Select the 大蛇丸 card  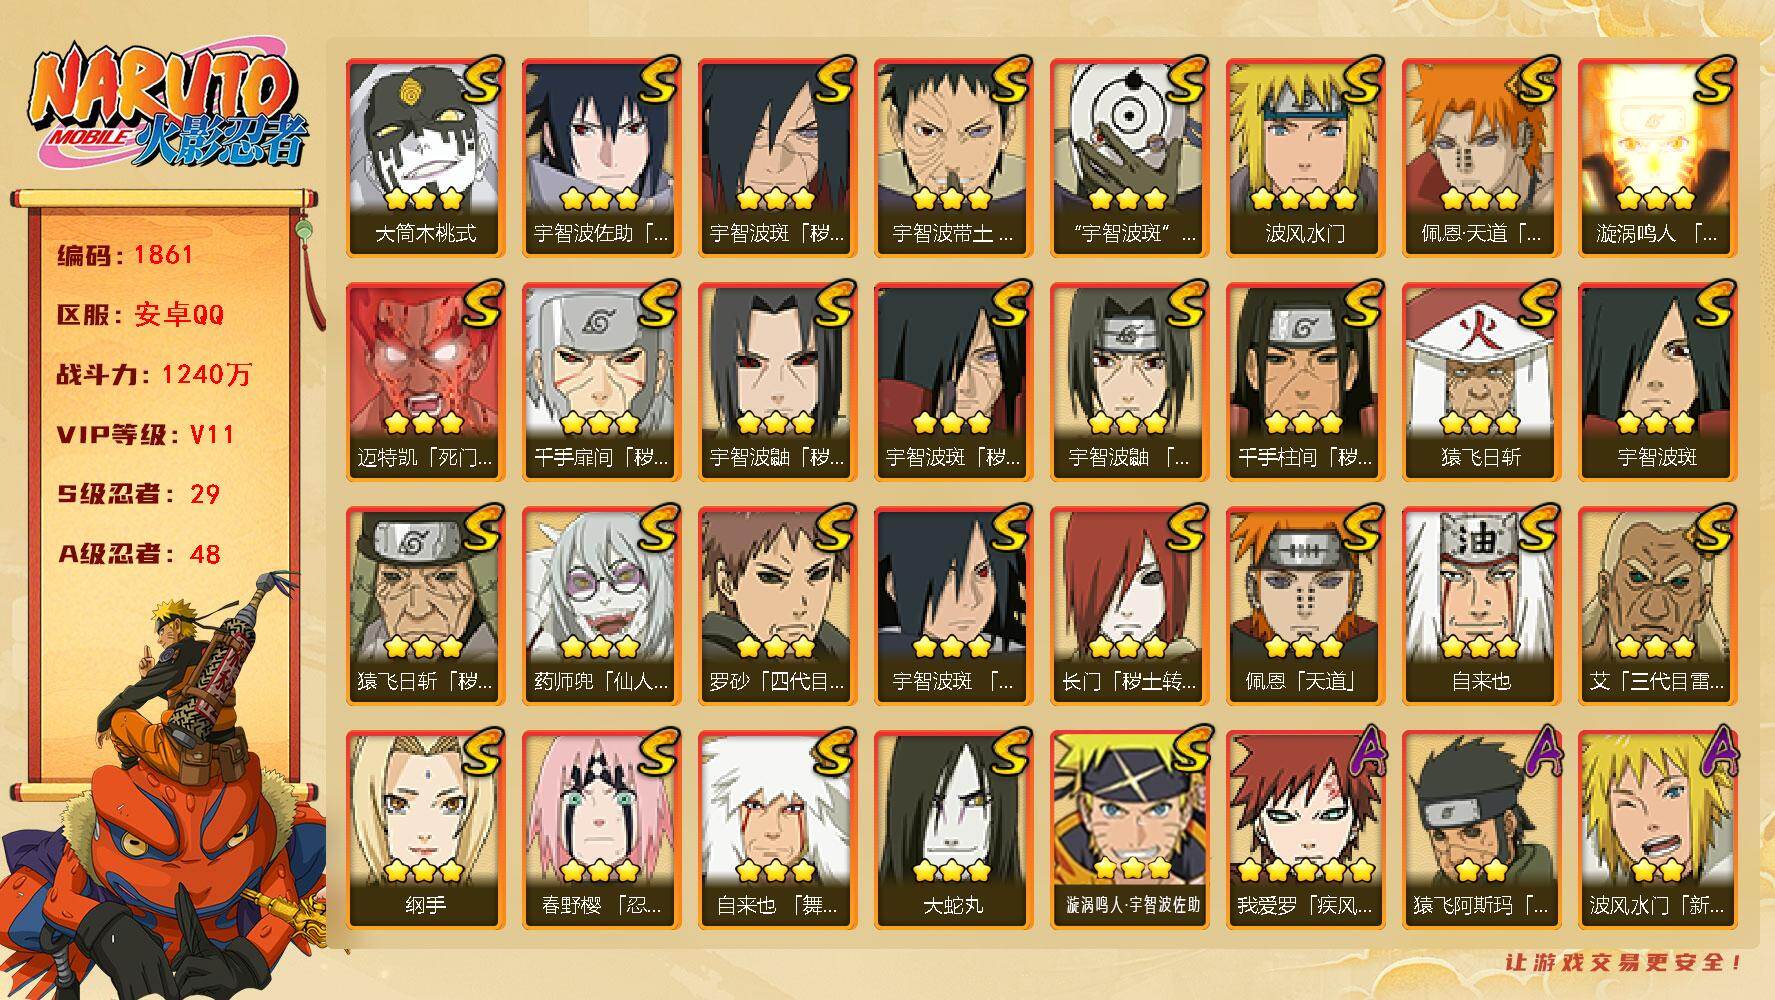tap(953, 829)
